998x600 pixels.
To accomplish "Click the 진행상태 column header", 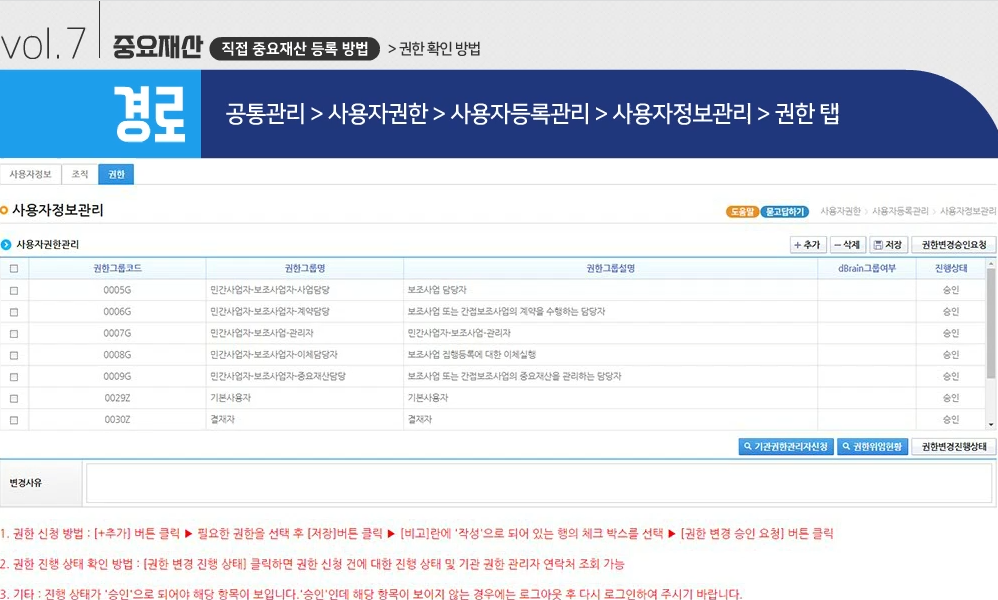I will tap(951, 269).
